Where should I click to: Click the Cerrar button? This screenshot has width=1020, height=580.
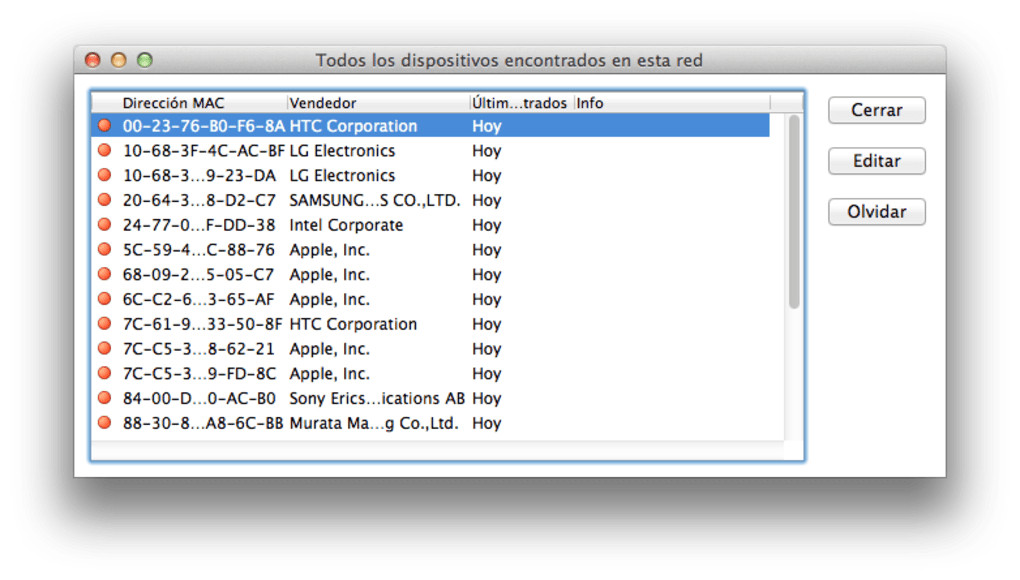coord(876,110)
